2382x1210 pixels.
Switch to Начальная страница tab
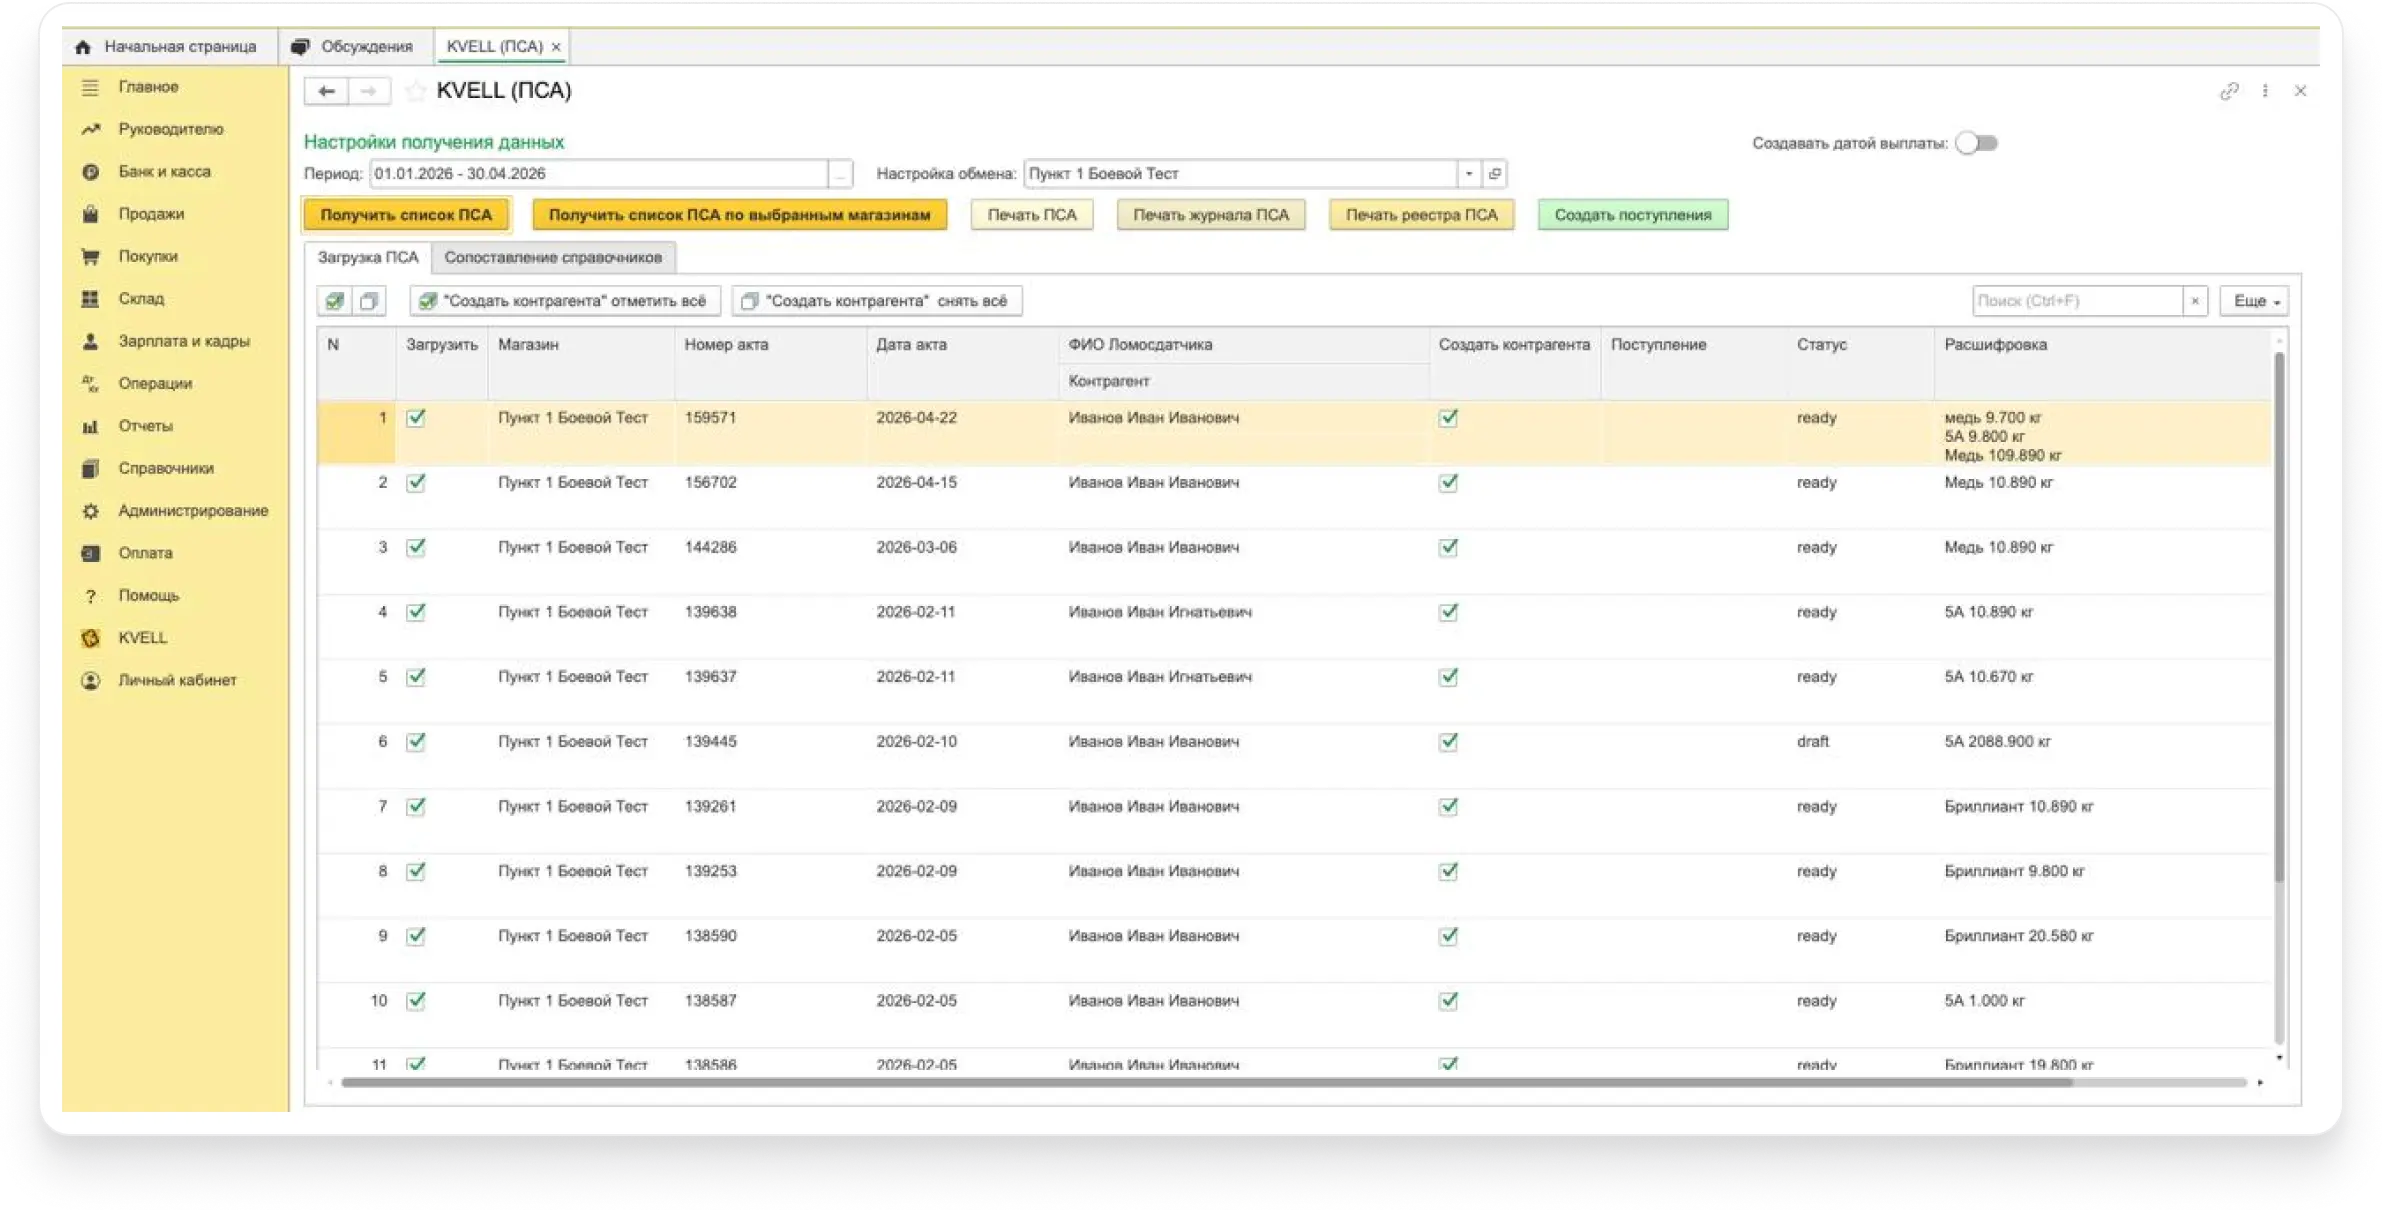169,47
